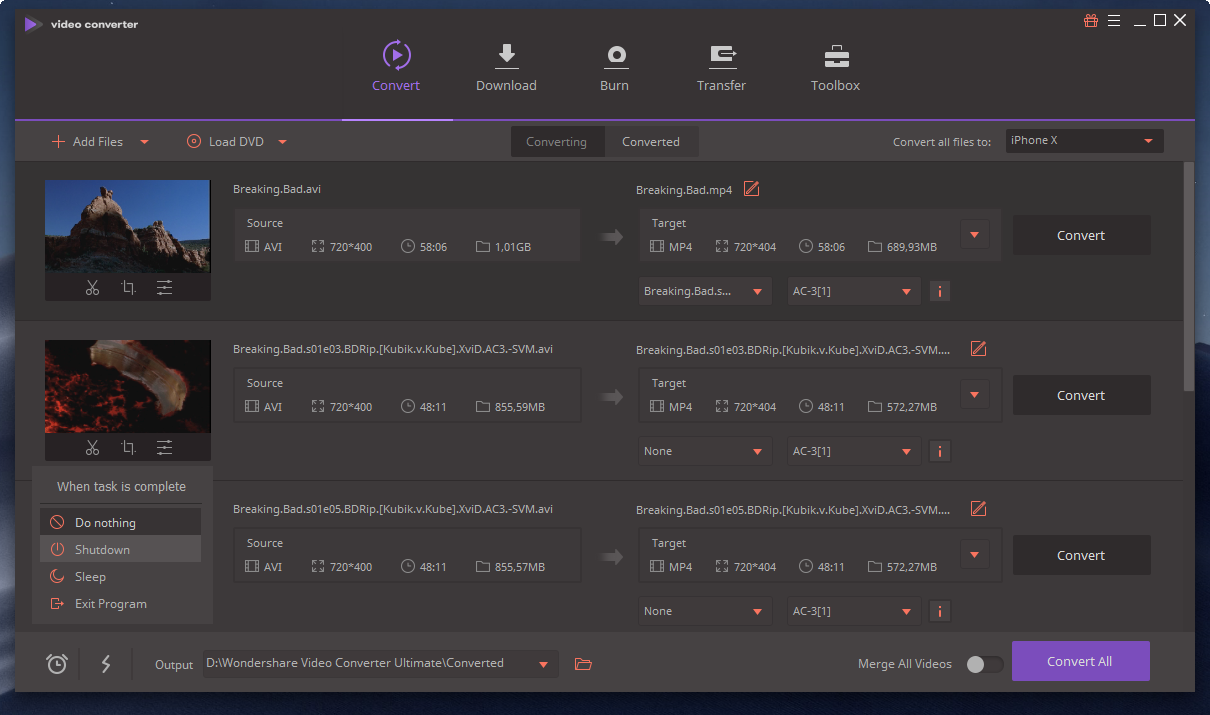1210x715 pixels.
Task: Switch to the Converted tab
Action: coord(651,142)
